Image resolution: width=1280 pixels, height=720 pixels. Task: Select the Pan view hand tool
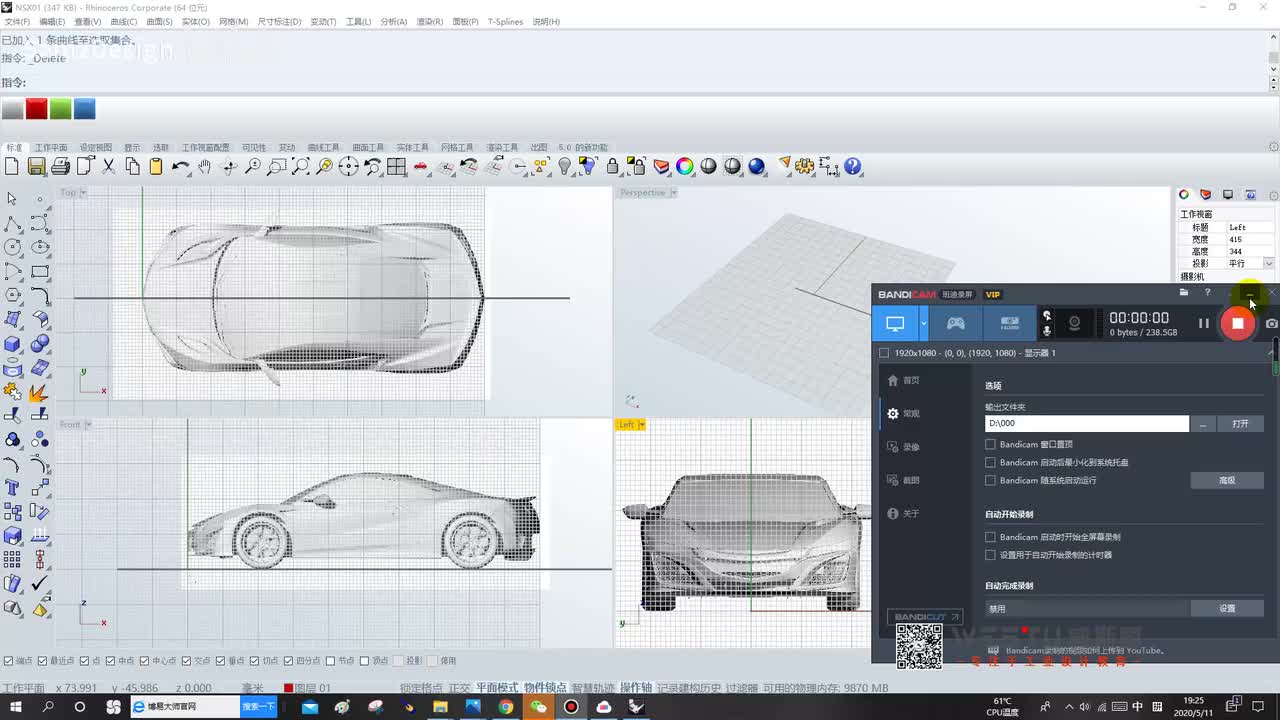coord(205,167)
